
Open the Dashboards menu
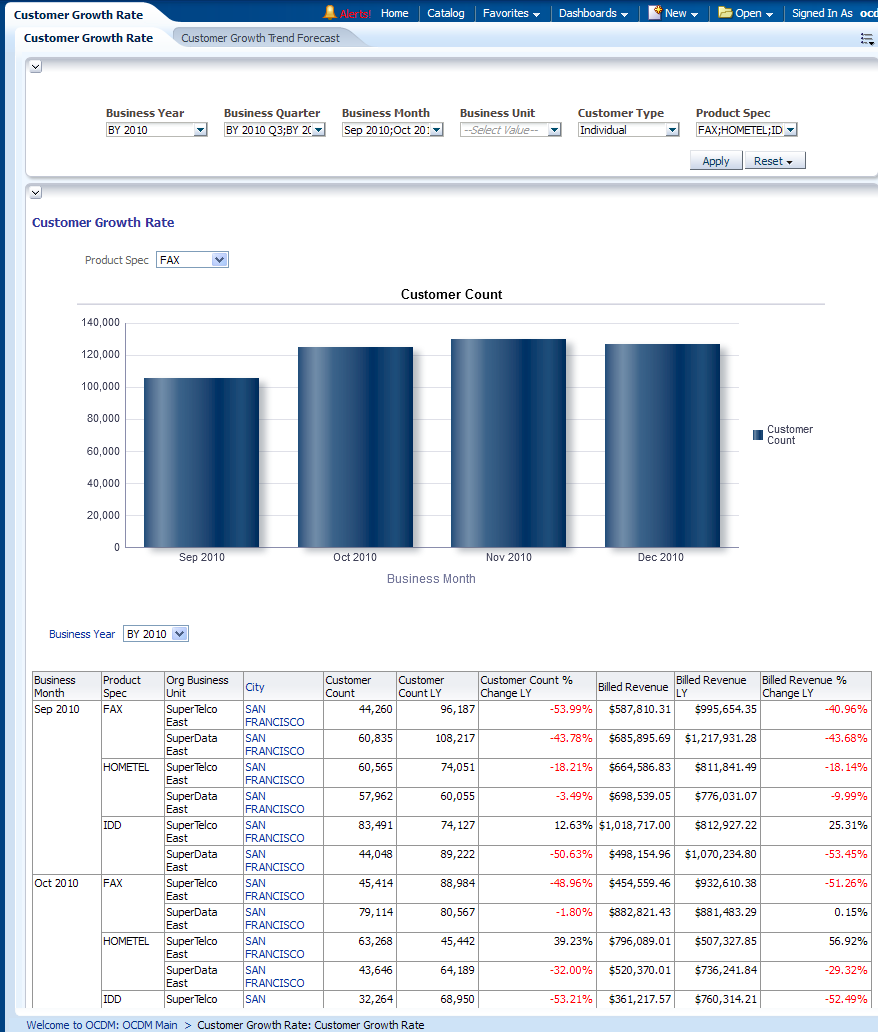click(593, 13)
